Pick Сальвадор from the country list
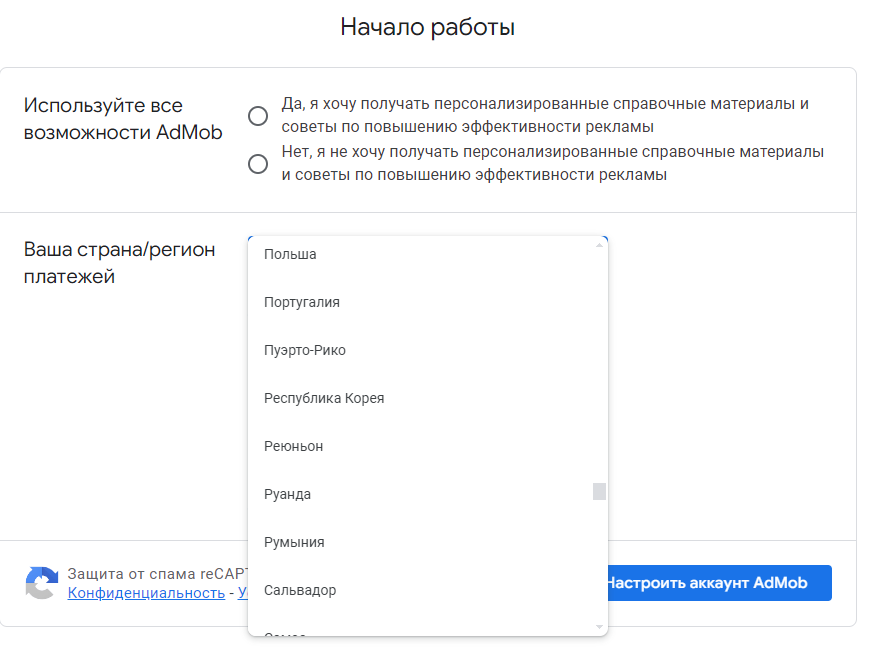The image size is (880, 660). click(300, 590)
